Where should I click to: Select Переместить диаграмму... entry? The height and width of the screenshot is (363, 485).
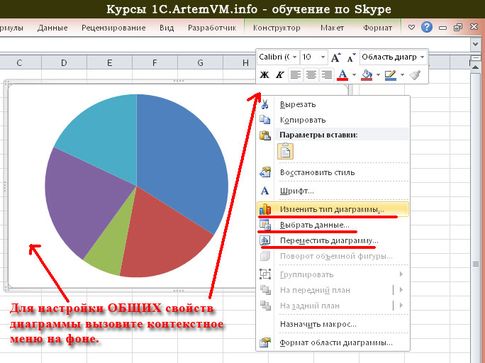point(333,240)
